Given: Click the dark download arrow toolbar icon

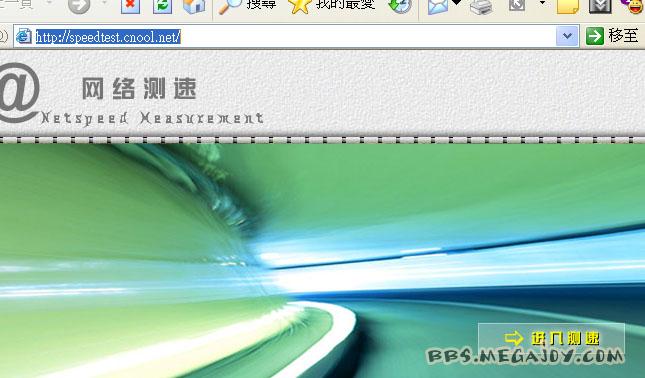Looking at the screenshot, I should [600, 6].
